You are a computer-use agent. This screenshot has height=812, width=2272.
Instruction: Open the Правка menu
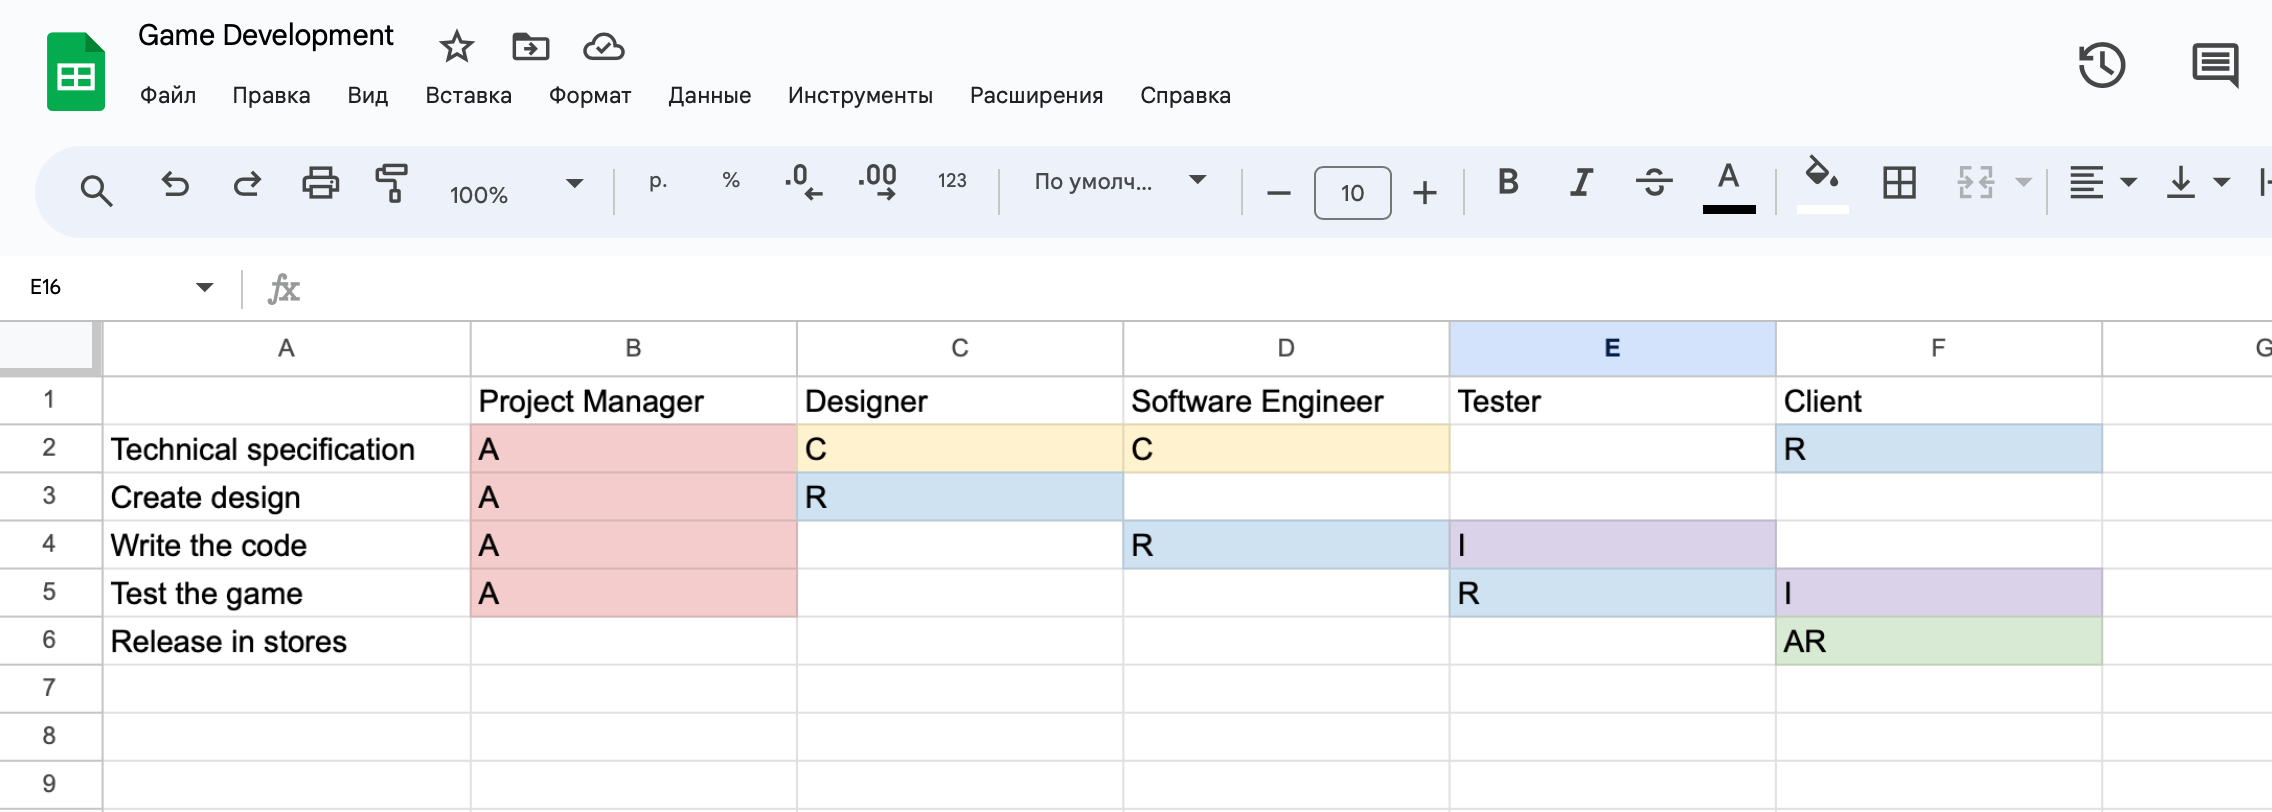271,96
